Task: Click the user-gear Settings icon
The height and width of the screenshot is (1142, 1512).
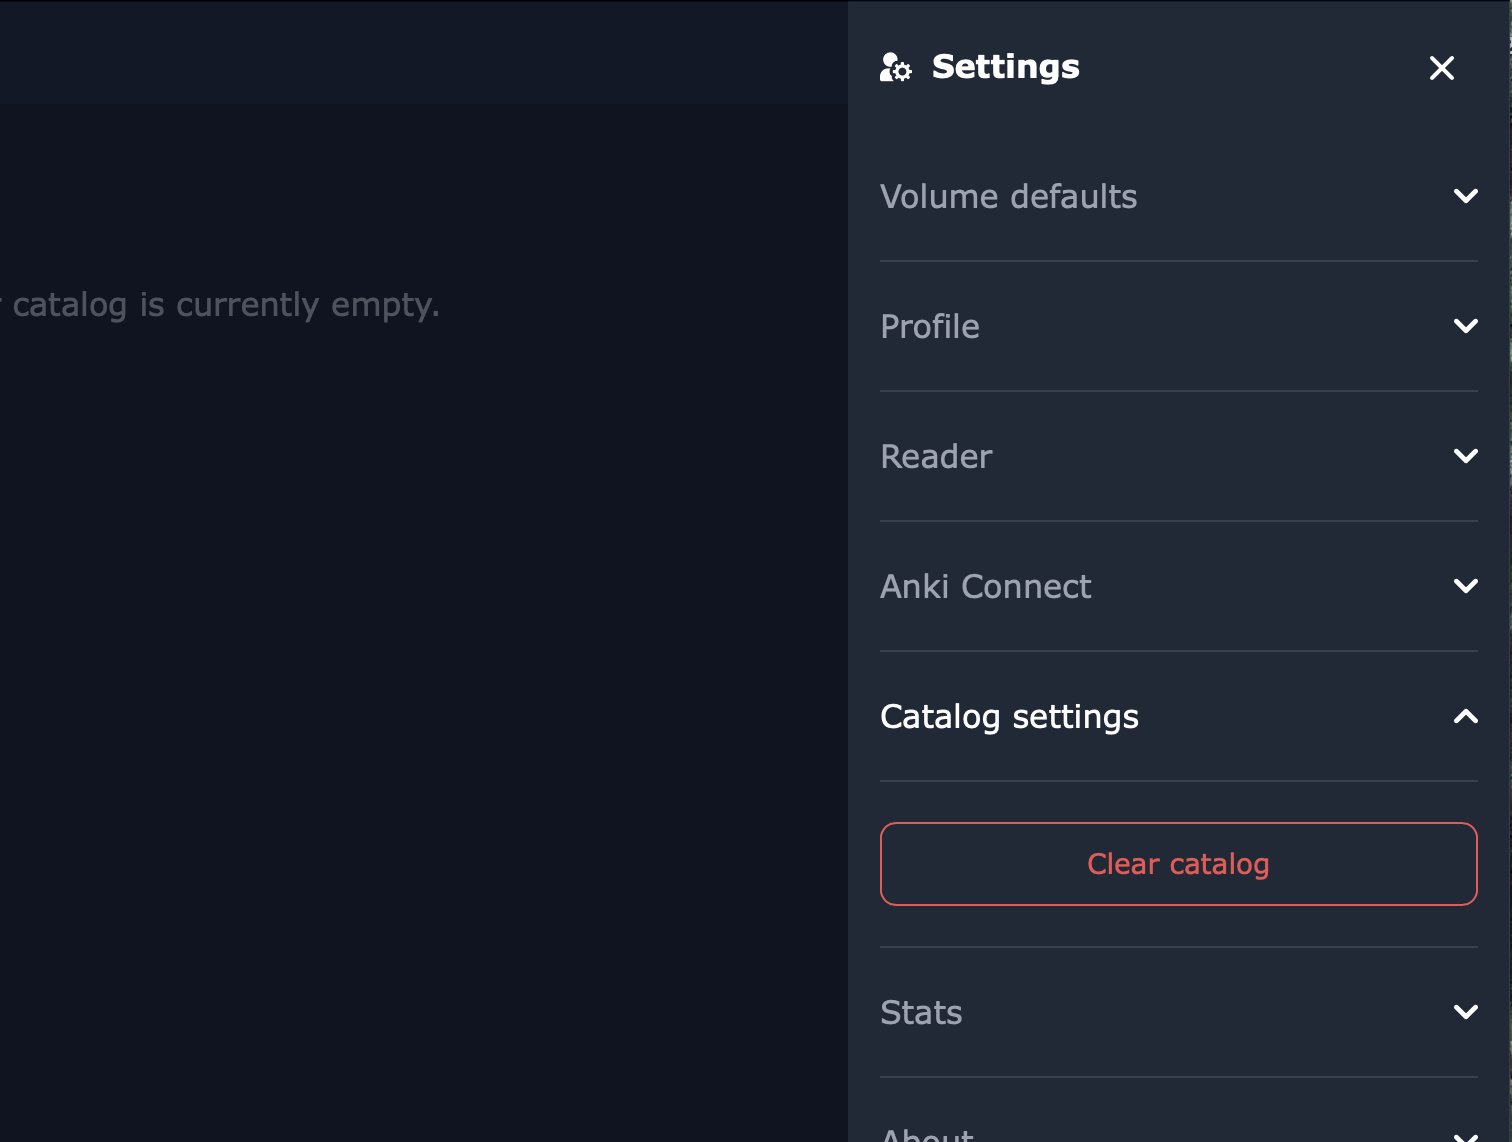Action: coord(895,67)
